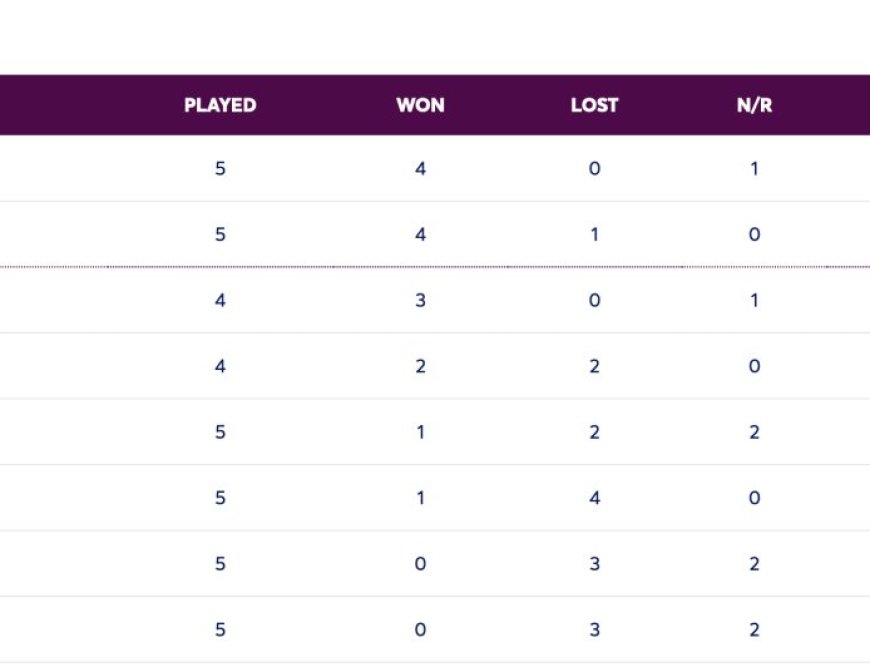870x667 pixels.
Task: Click the PLAYED value in the seventh row
Action: click(220, 564)
